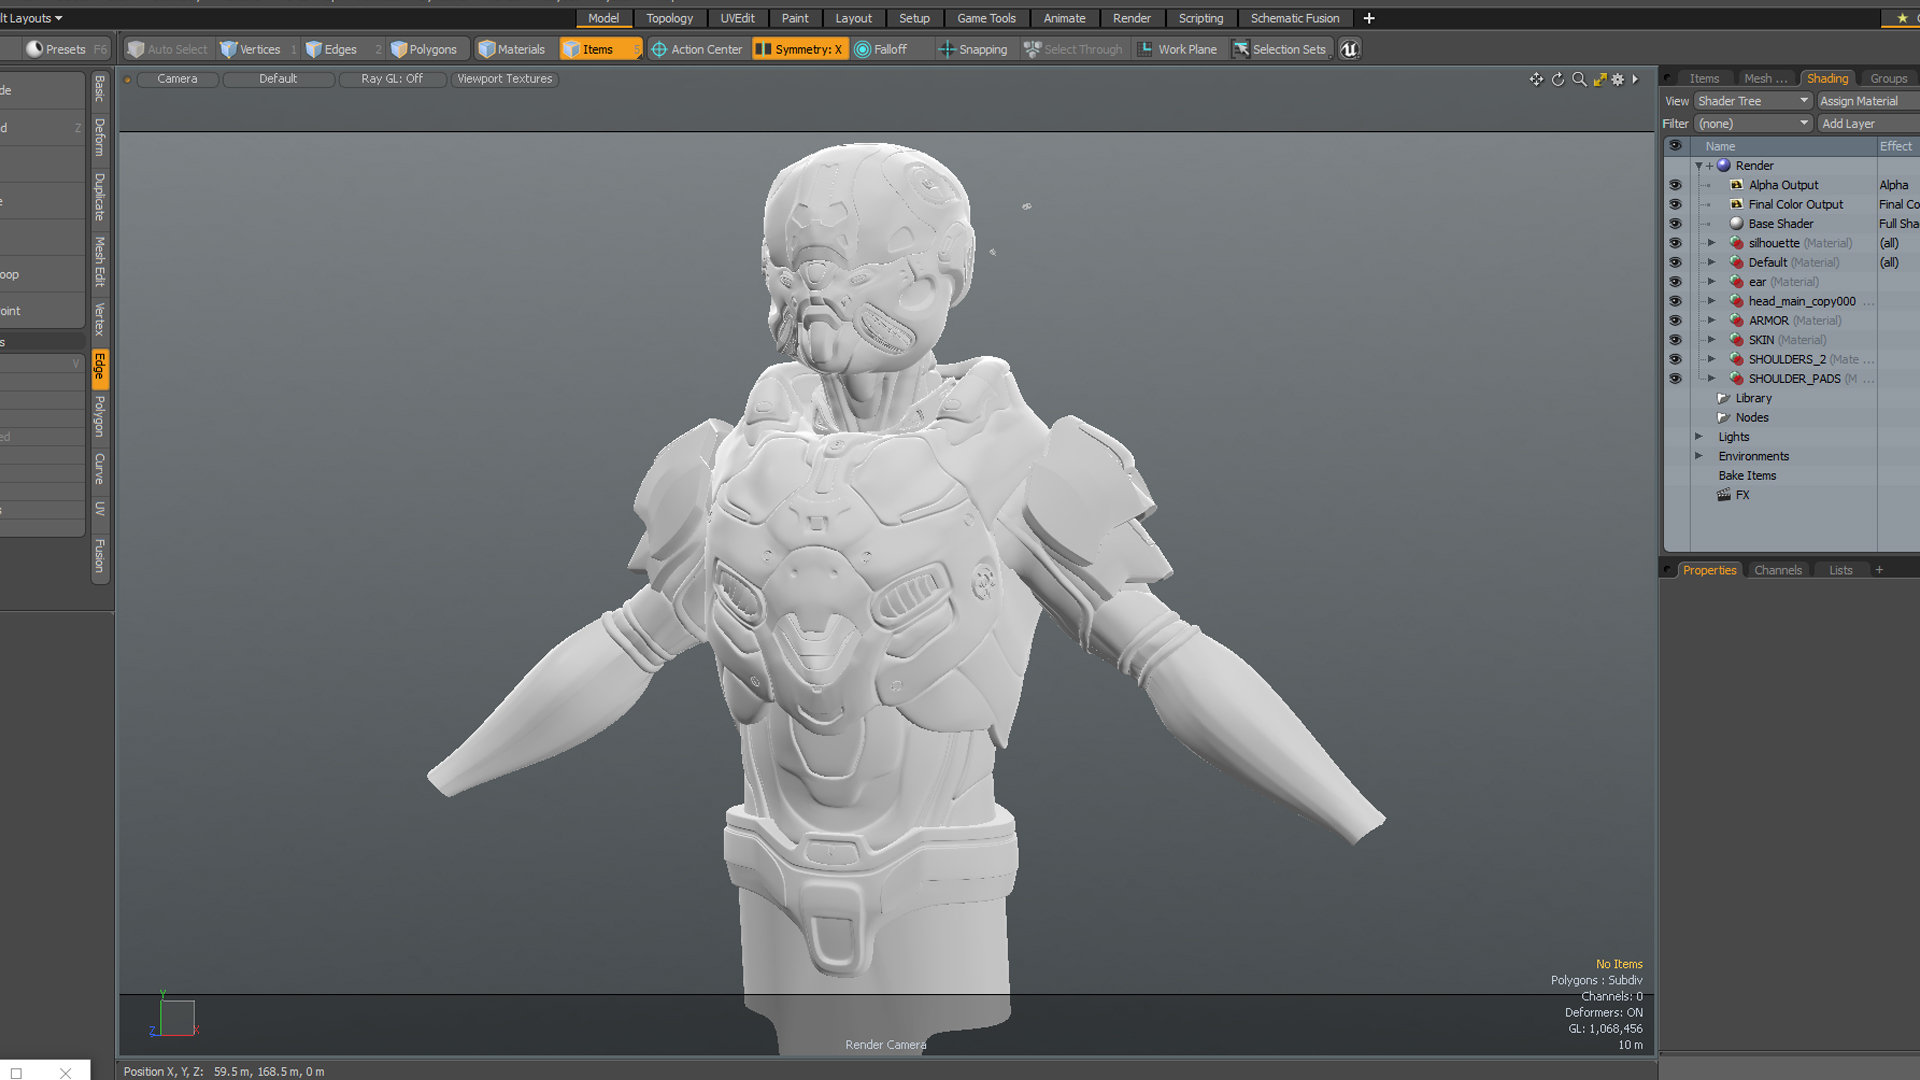Switch to the Topology layout tab
The height and width of the screenshot is (1080, 1920).
pyautogui.click(x=669, y=18)
